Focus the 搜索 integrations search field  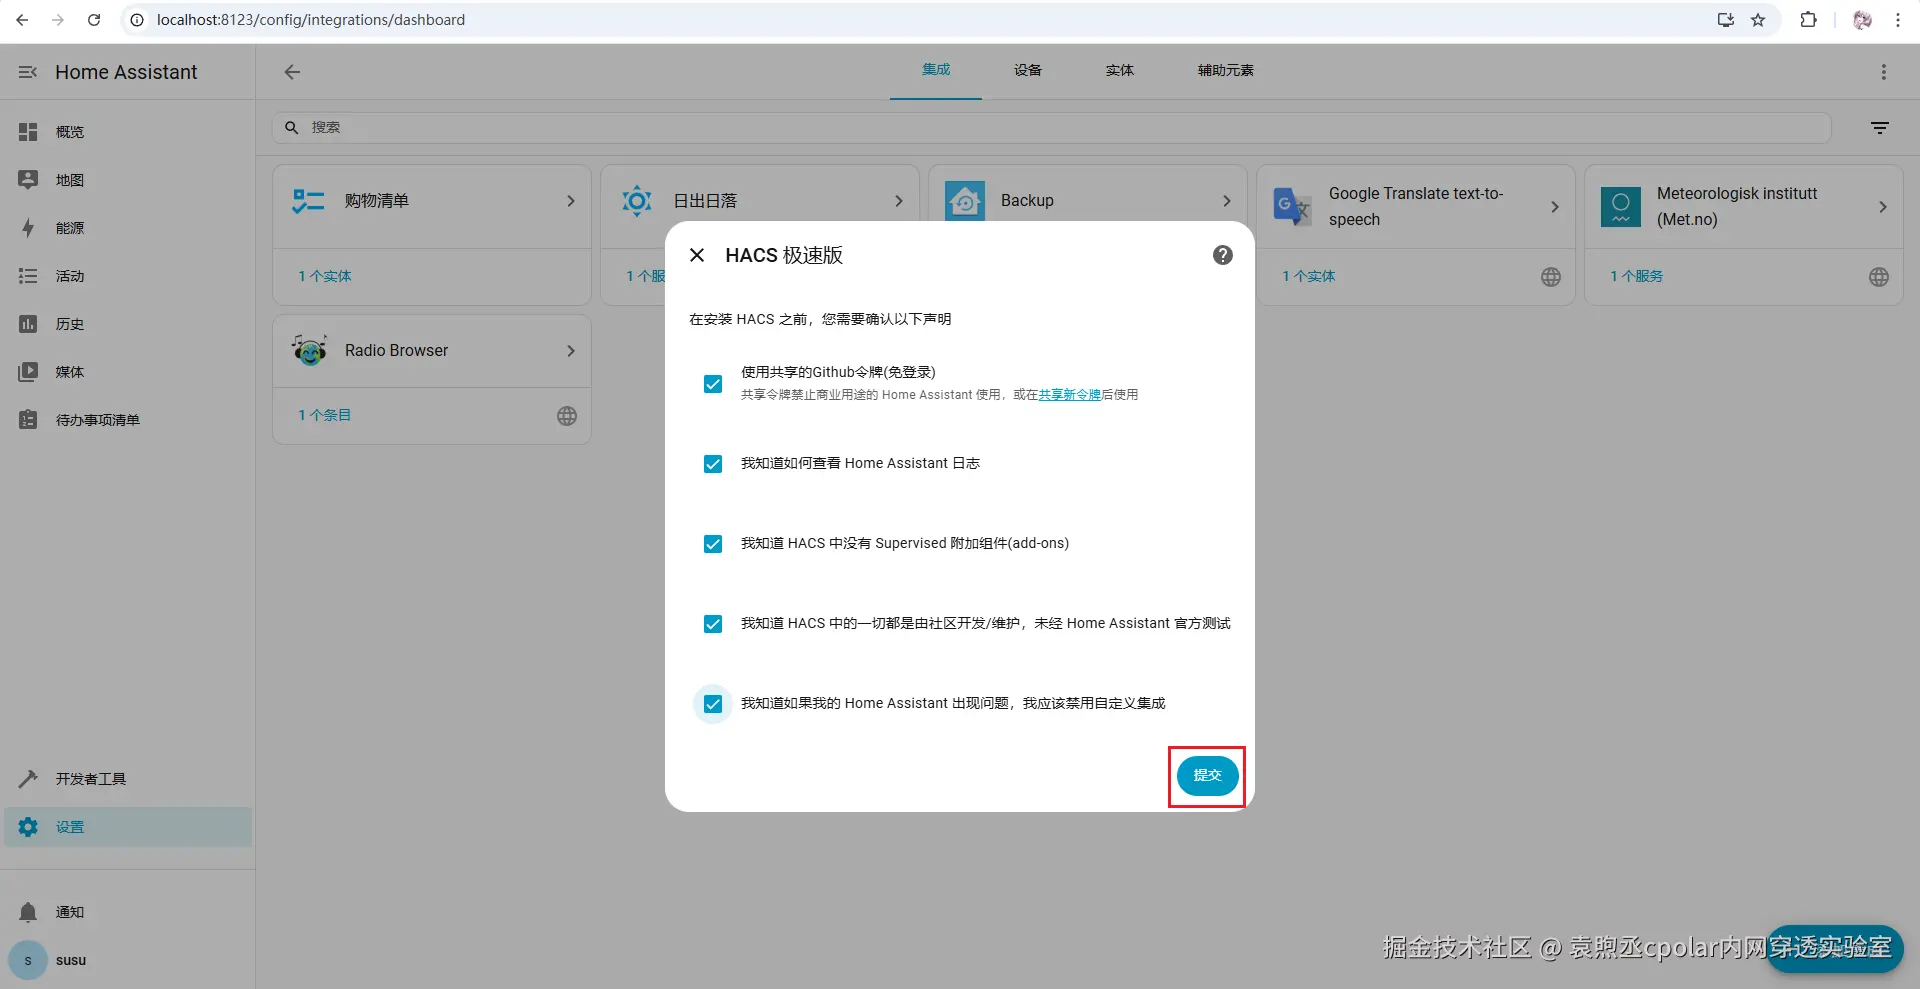point(1052,128)
